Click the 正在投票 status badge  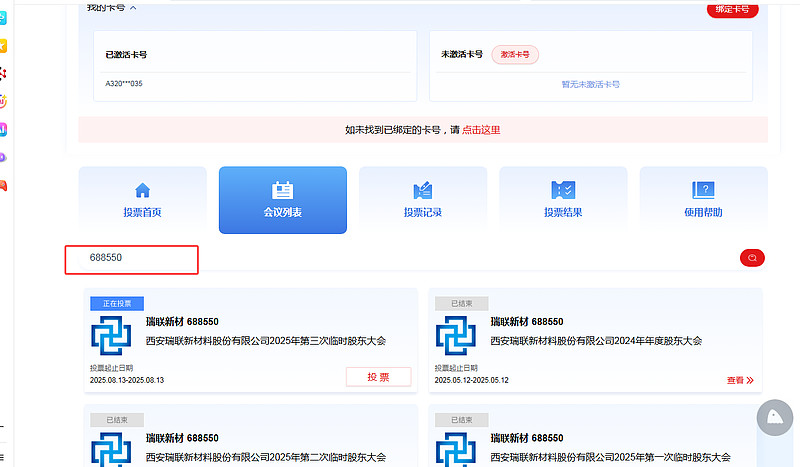click(x=117, y=303)
